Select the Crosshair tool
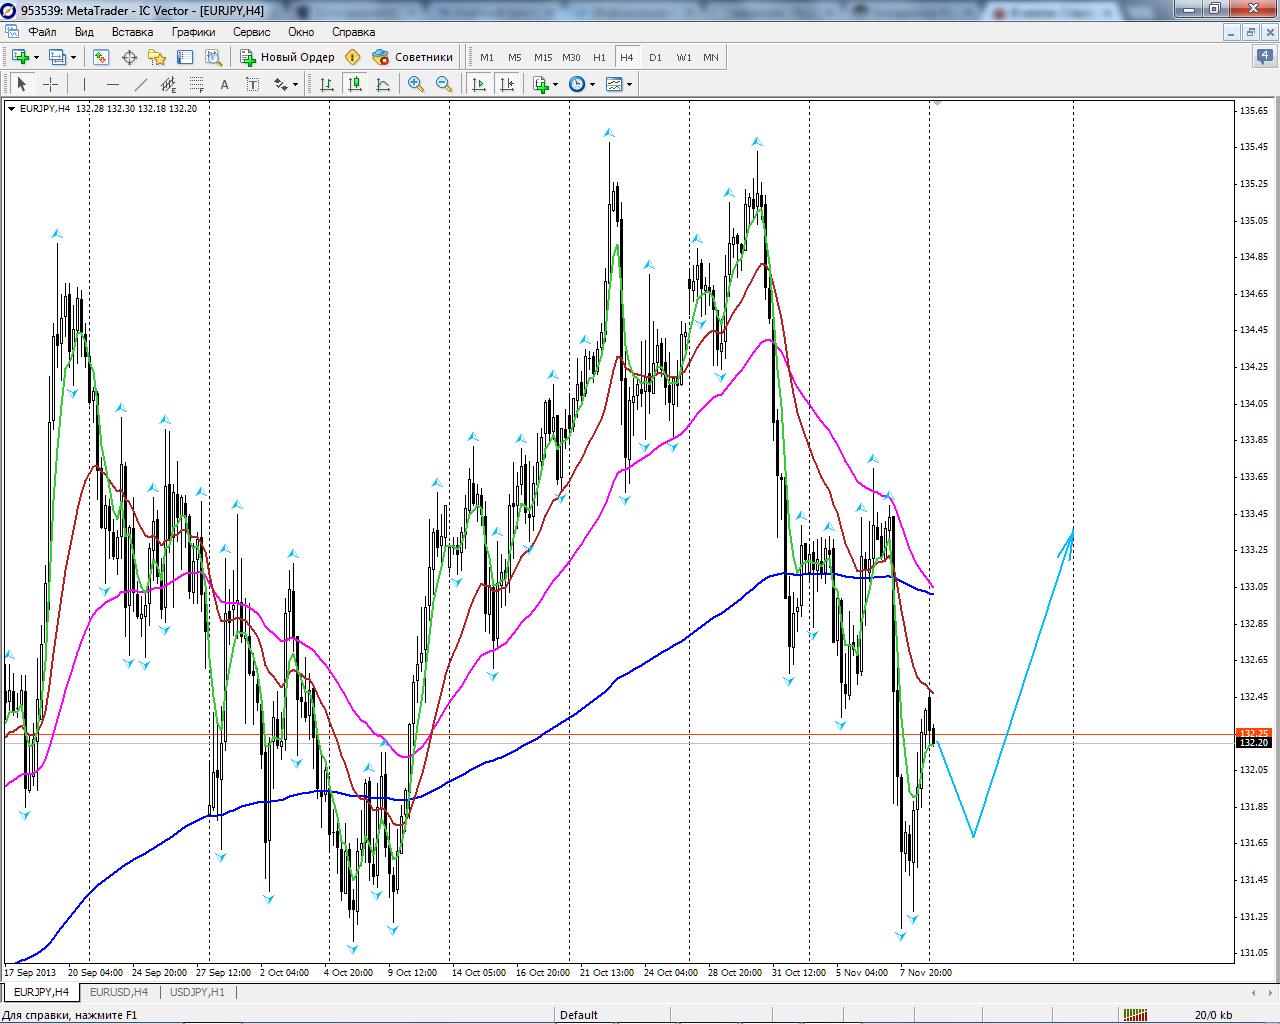 50,85
